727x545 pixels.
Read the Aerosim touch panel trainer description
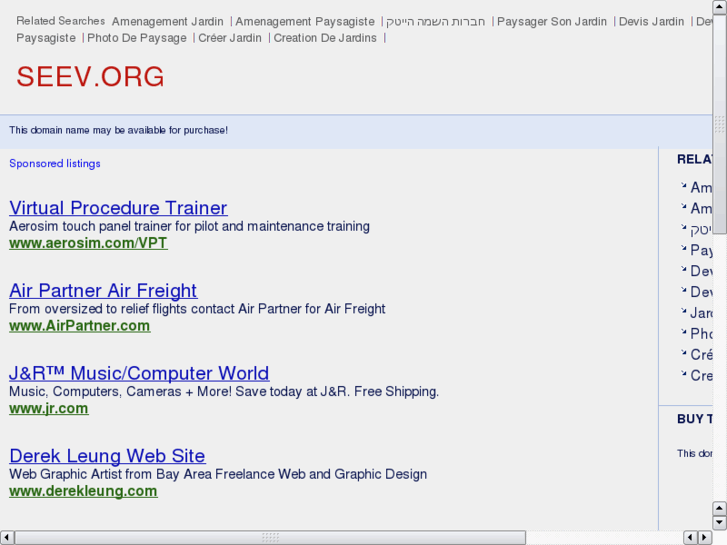(x=189, y=226)
